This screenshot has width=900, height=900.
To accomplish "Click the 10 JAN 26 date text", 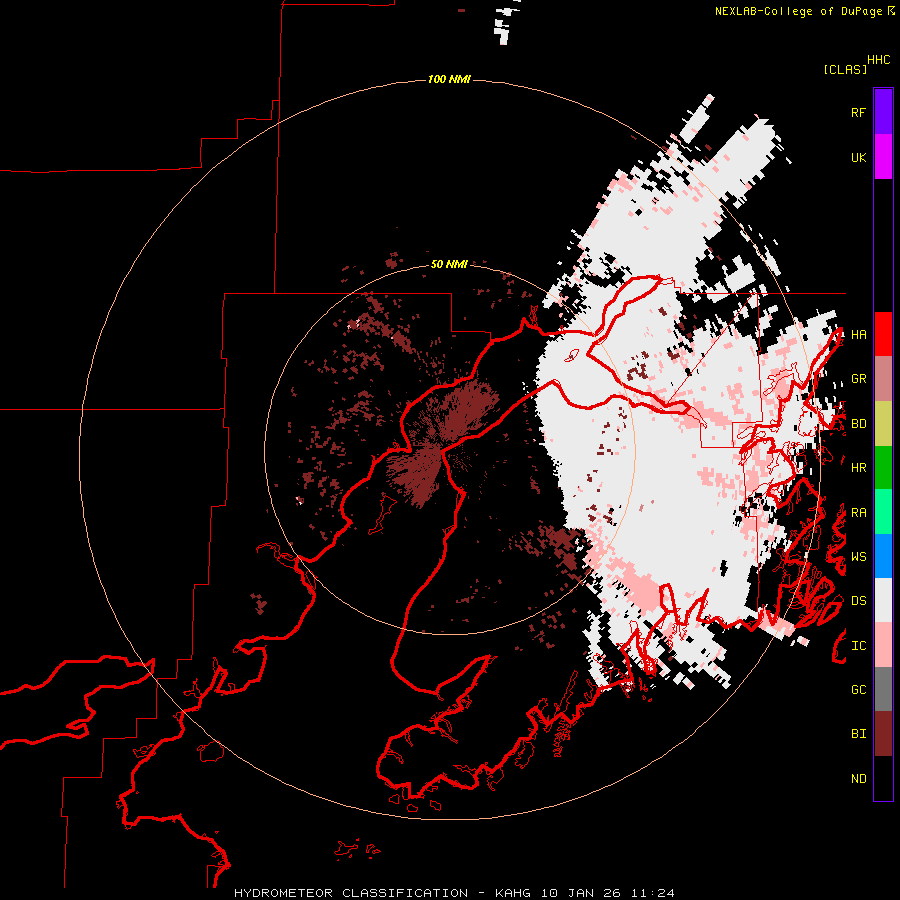I will coord(581,893).
